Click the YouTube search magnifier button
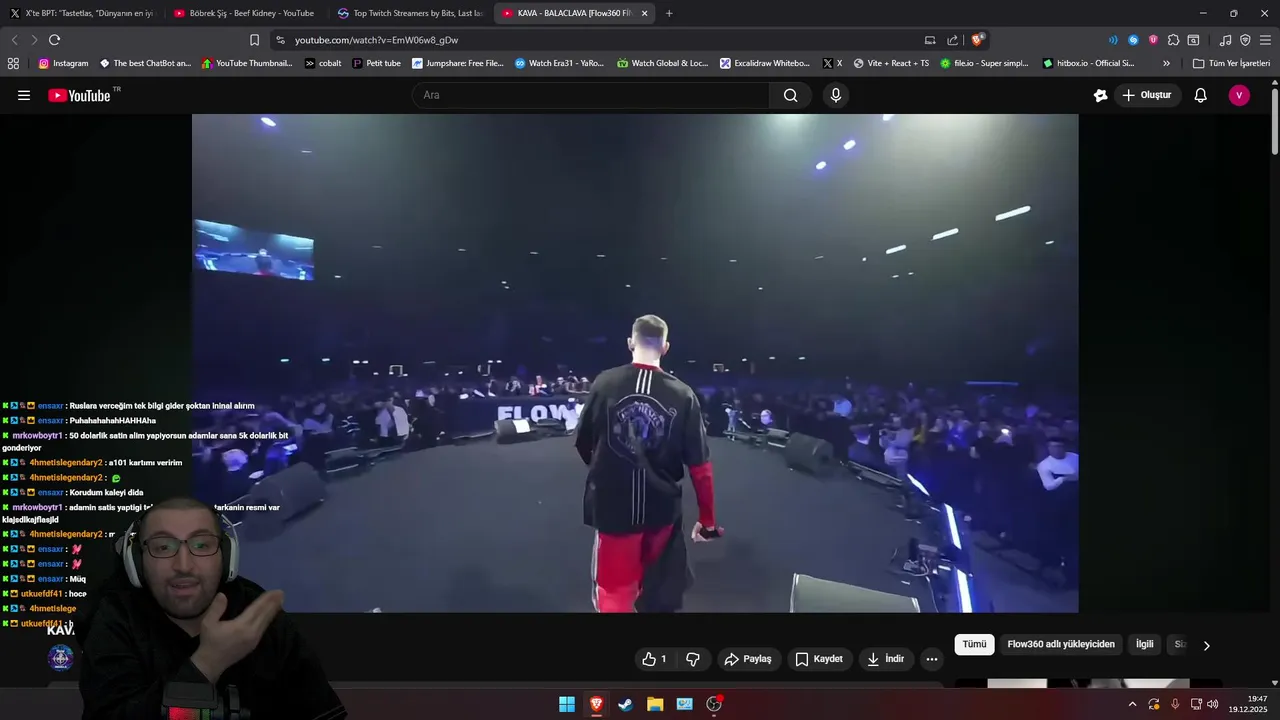Image resolution: width=1280 pixels, height=720 pixels. 790,95
